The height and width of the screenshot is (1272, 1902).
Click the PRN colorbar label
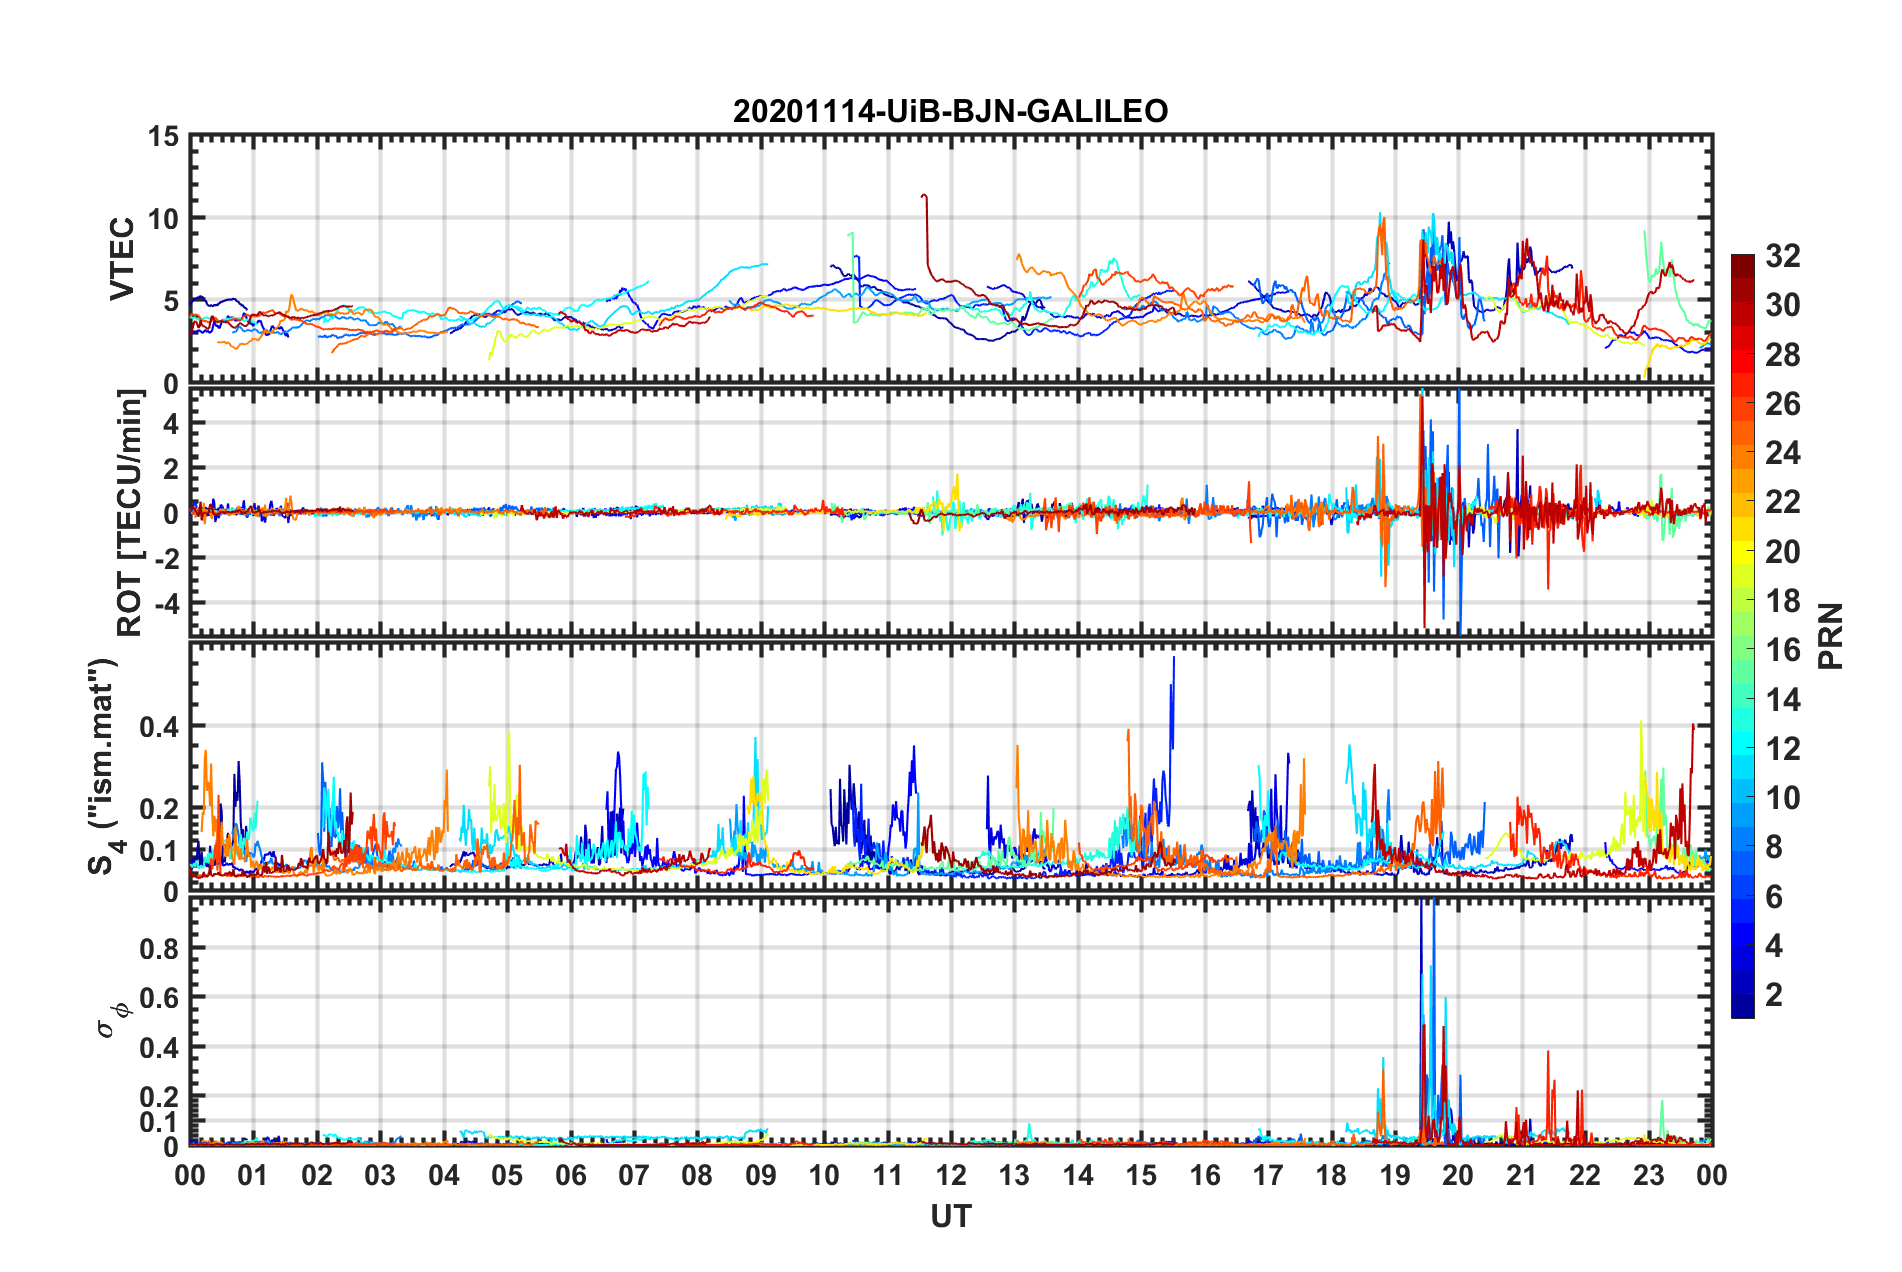pos(1830,636)
